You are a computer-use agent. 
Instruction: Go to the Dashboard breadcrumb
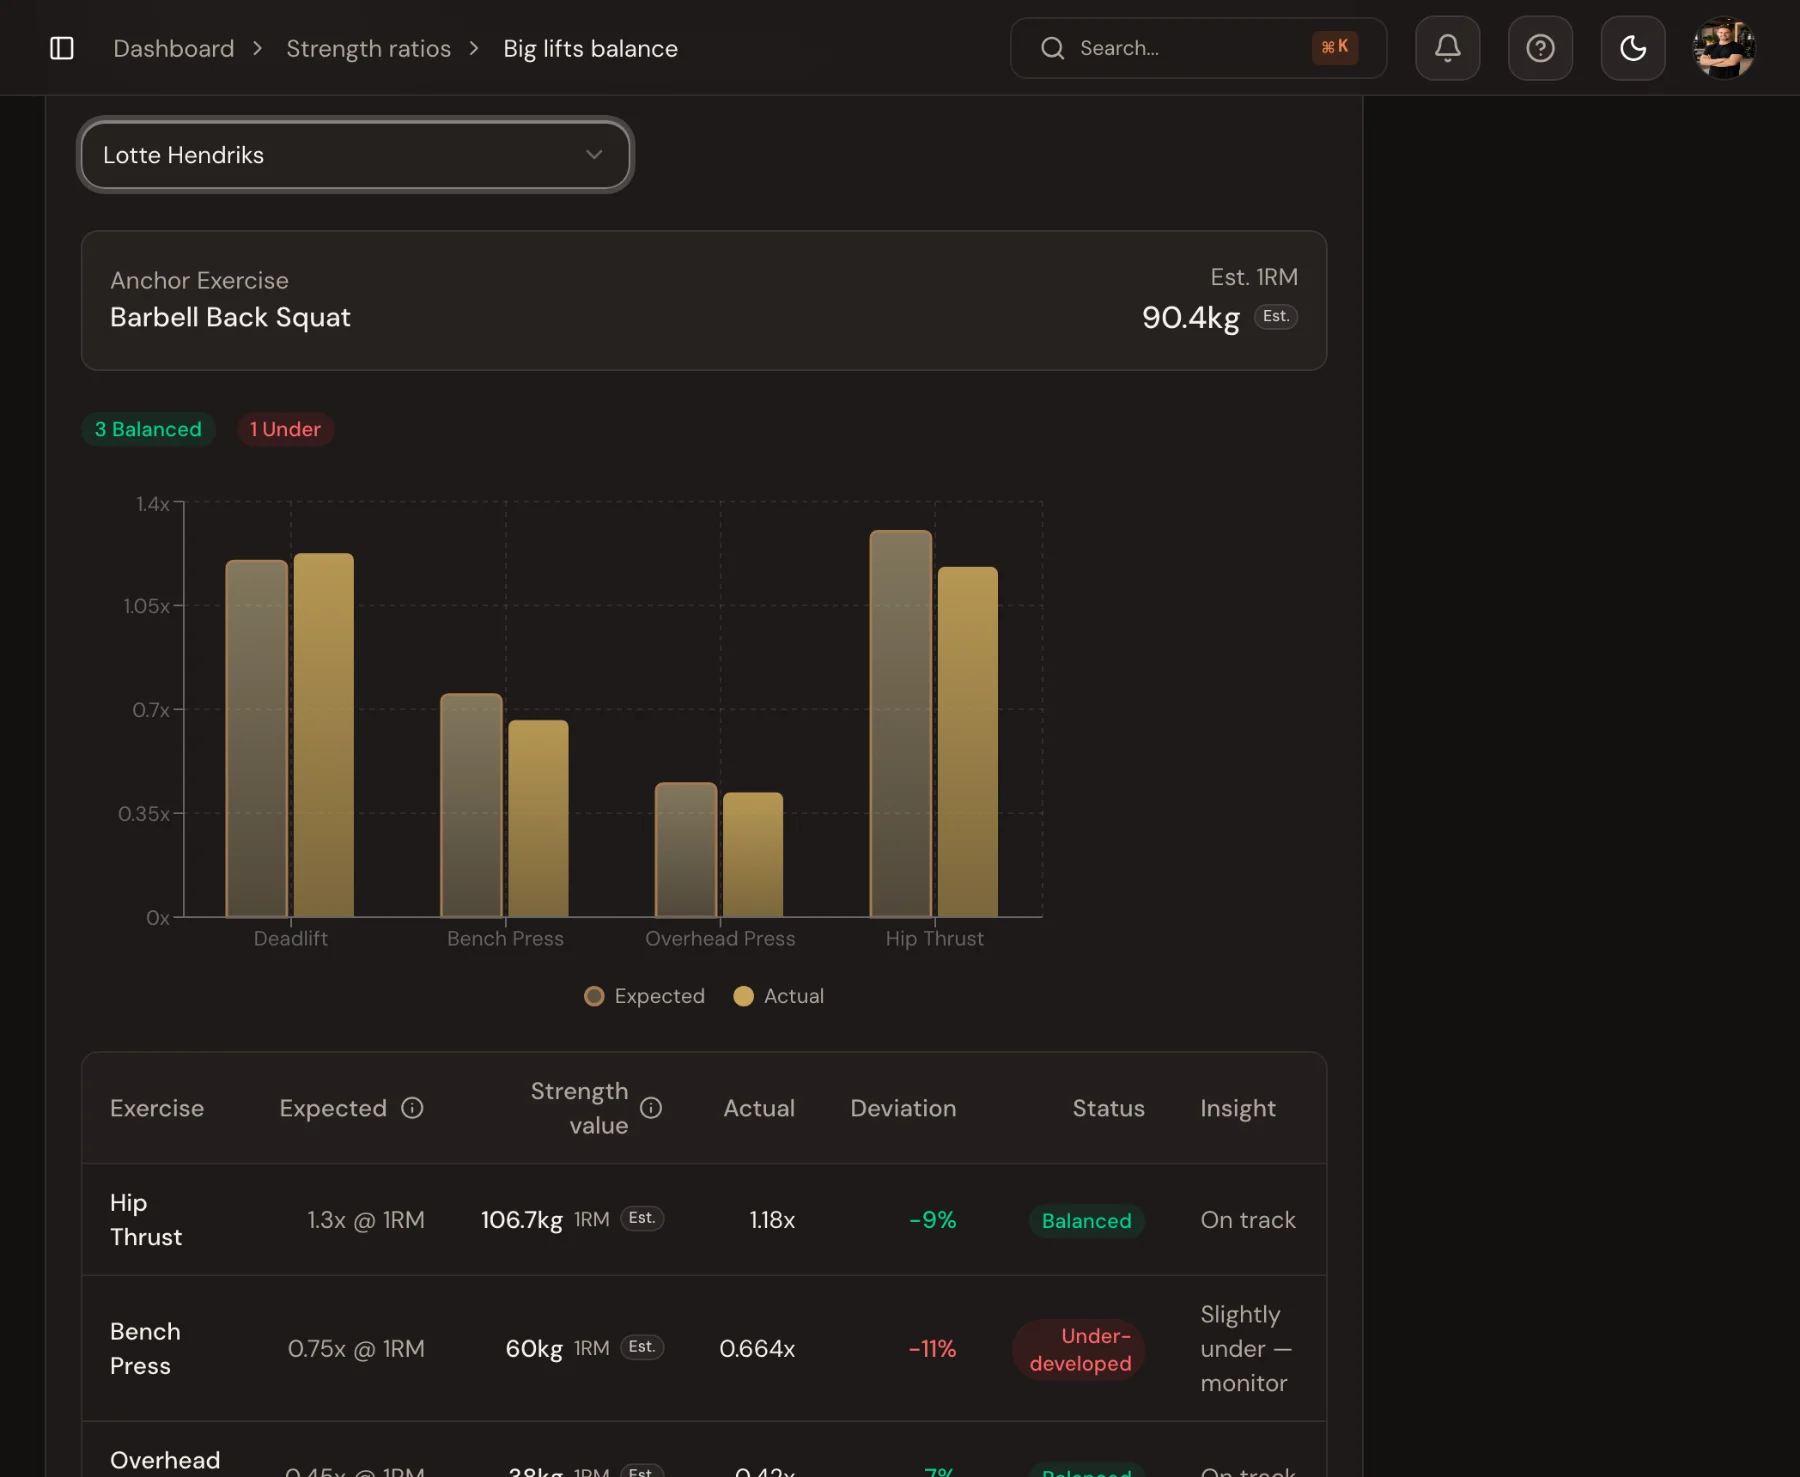pos(174,48)
